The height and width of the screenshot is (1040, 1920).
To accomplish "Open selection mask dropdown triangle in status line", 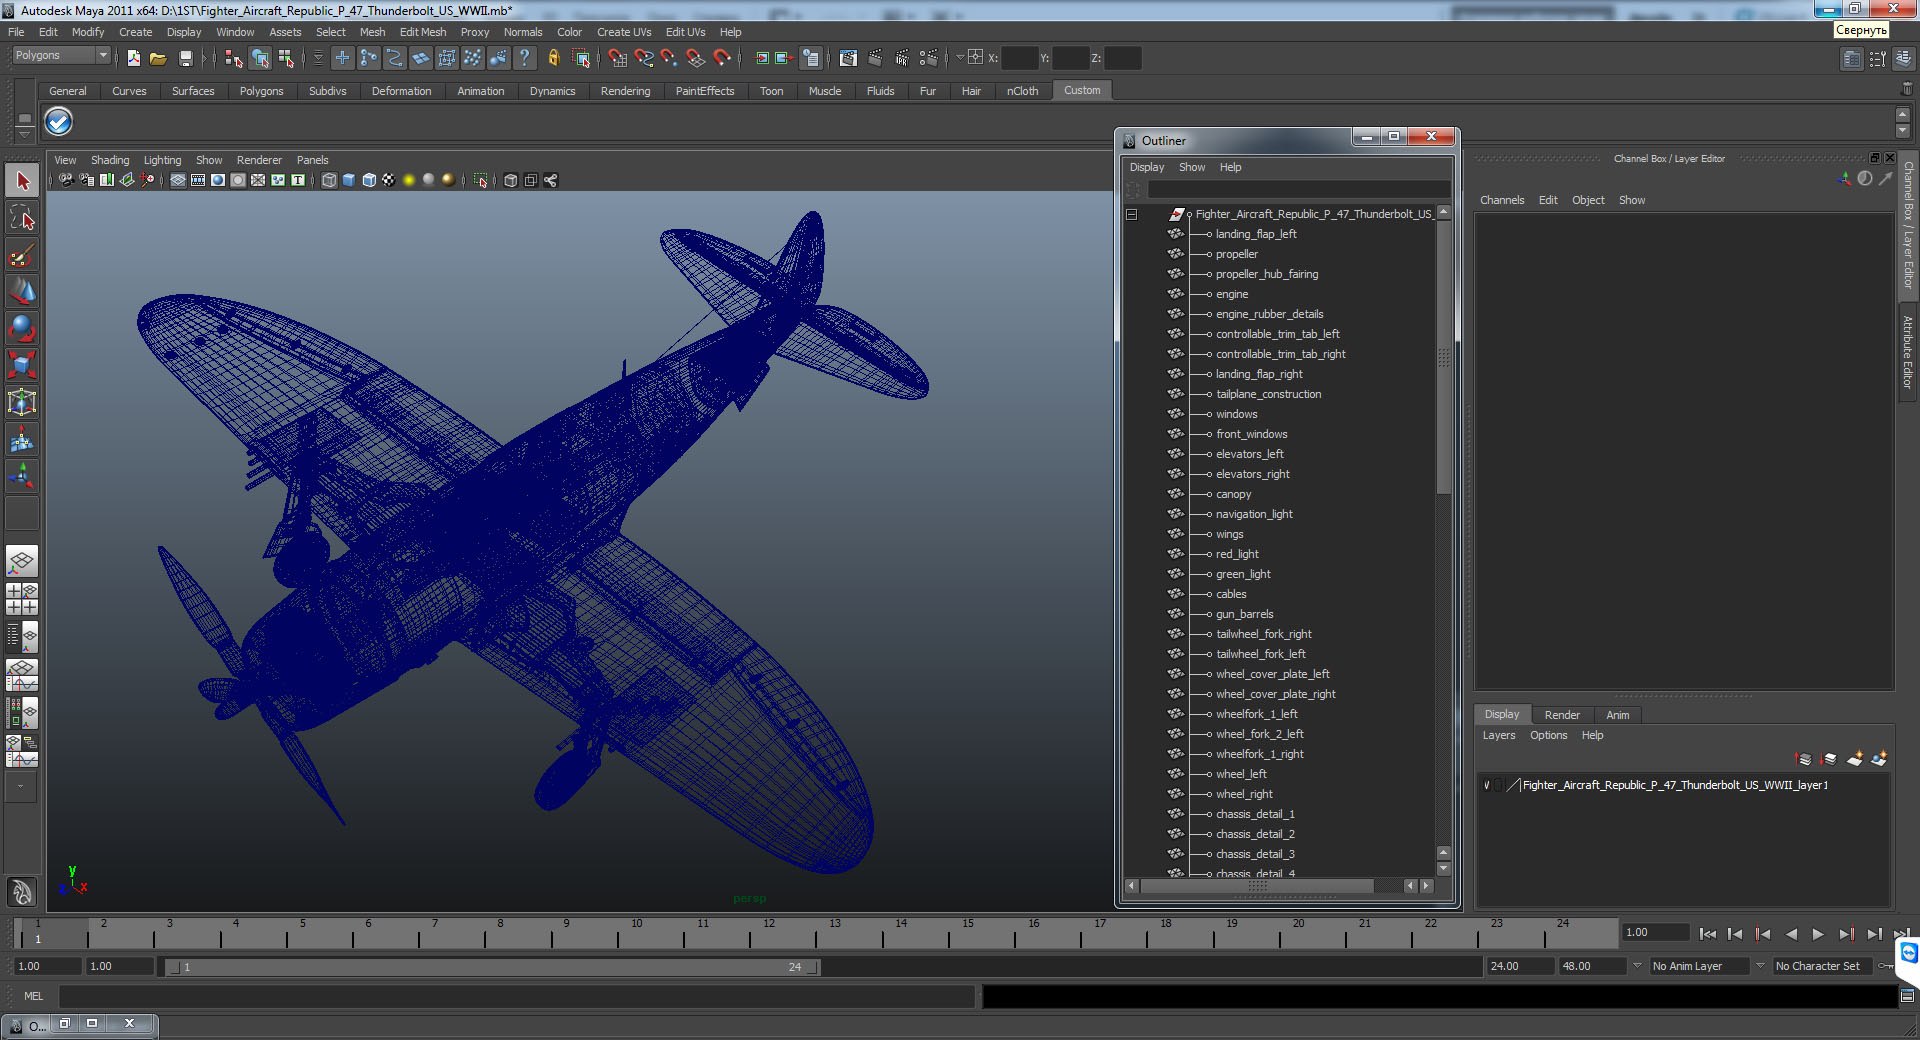I will [318, 59].
